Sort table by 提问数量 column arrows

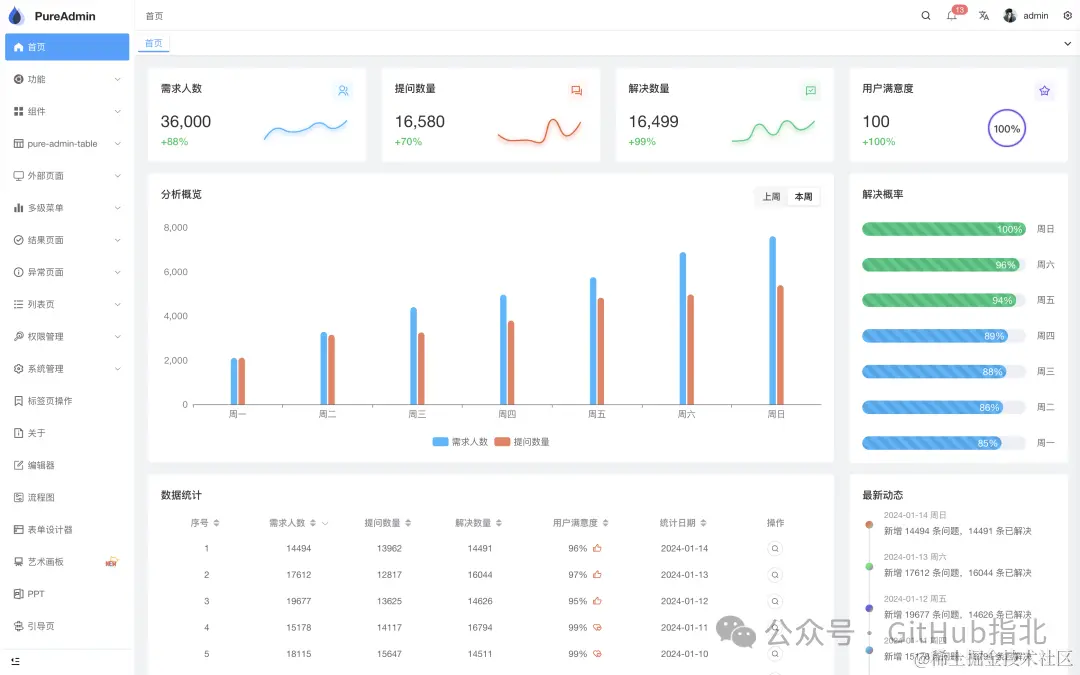(408, 523)
